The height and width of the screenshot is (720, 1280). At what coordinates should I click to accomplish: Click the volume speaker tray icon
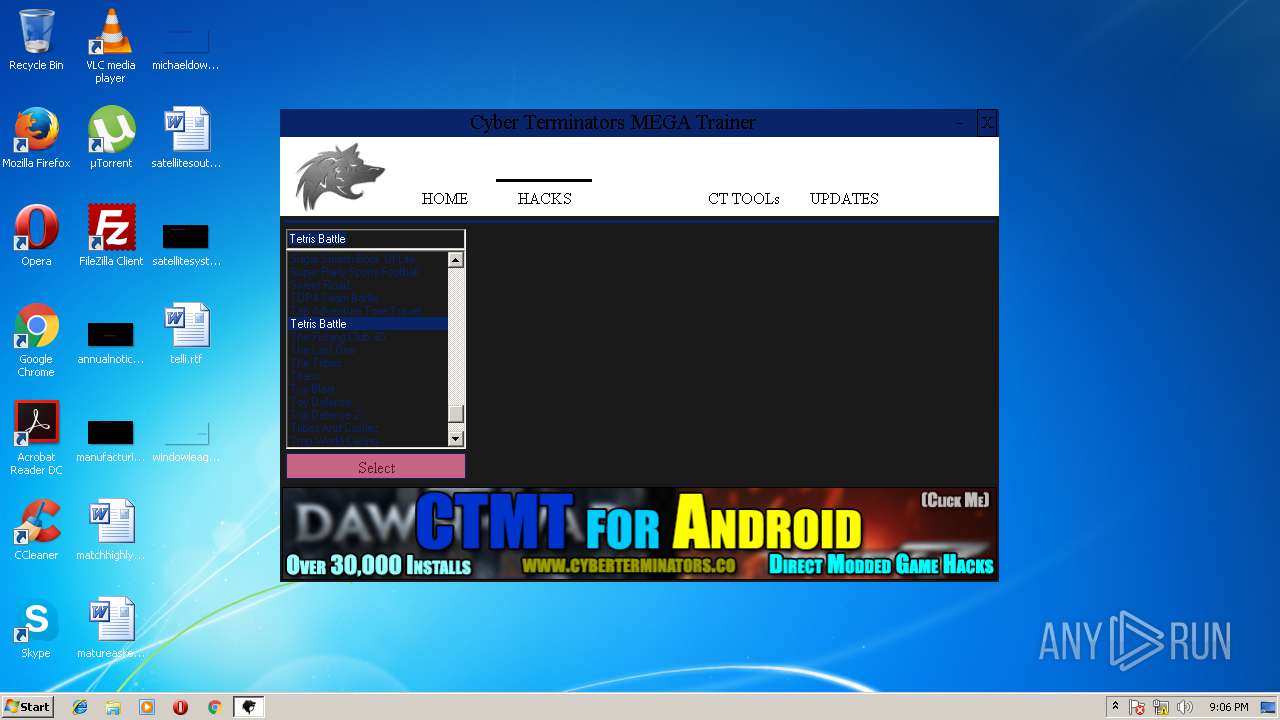pyautogui.click(x=1185, y=707)
